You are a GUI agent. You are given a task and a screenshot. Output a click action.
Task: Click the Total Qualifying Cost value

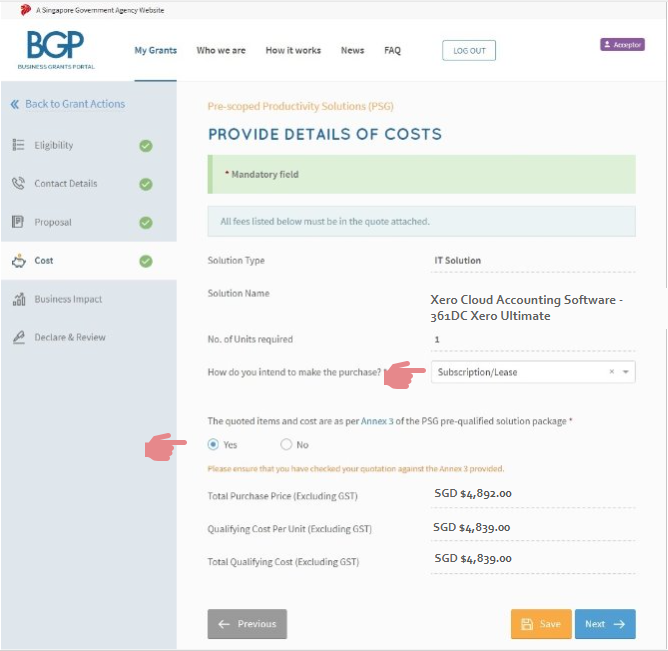pos(473,559)
